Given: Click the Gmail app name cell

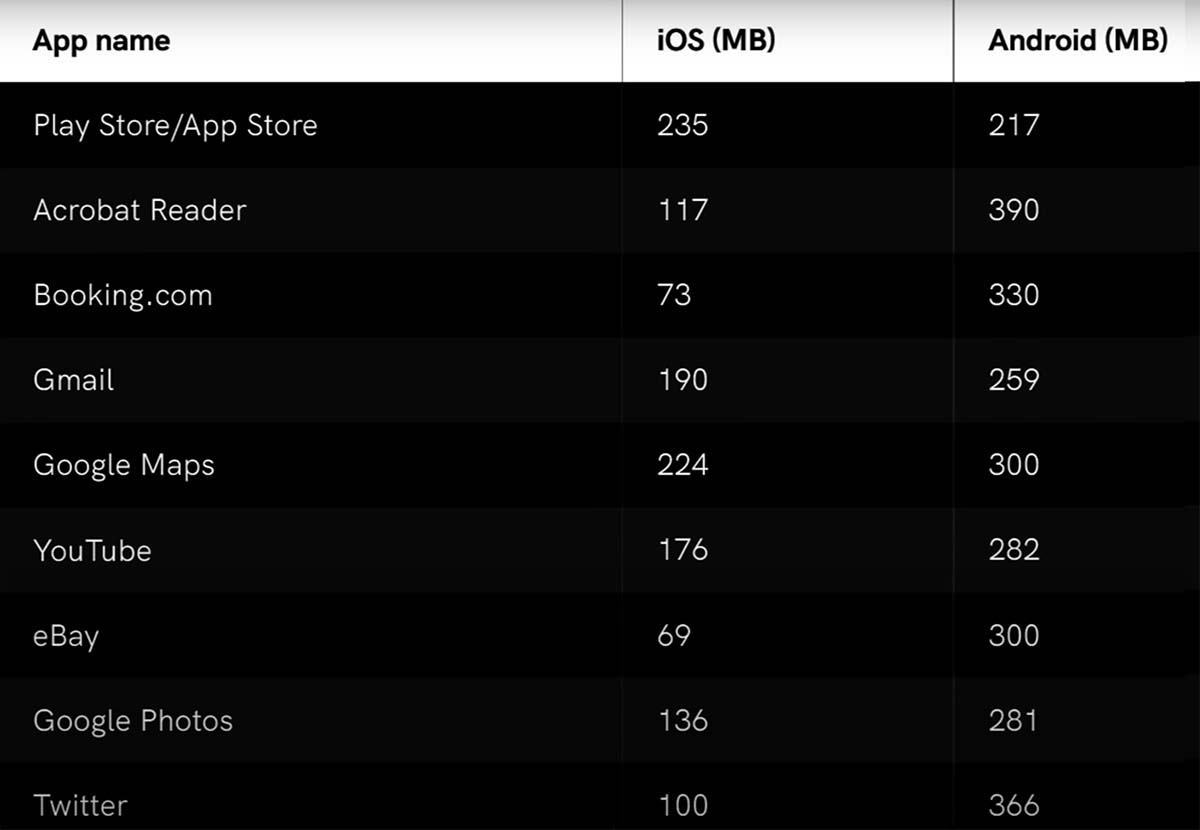Looking at the screenshot, I should [73, 381].
